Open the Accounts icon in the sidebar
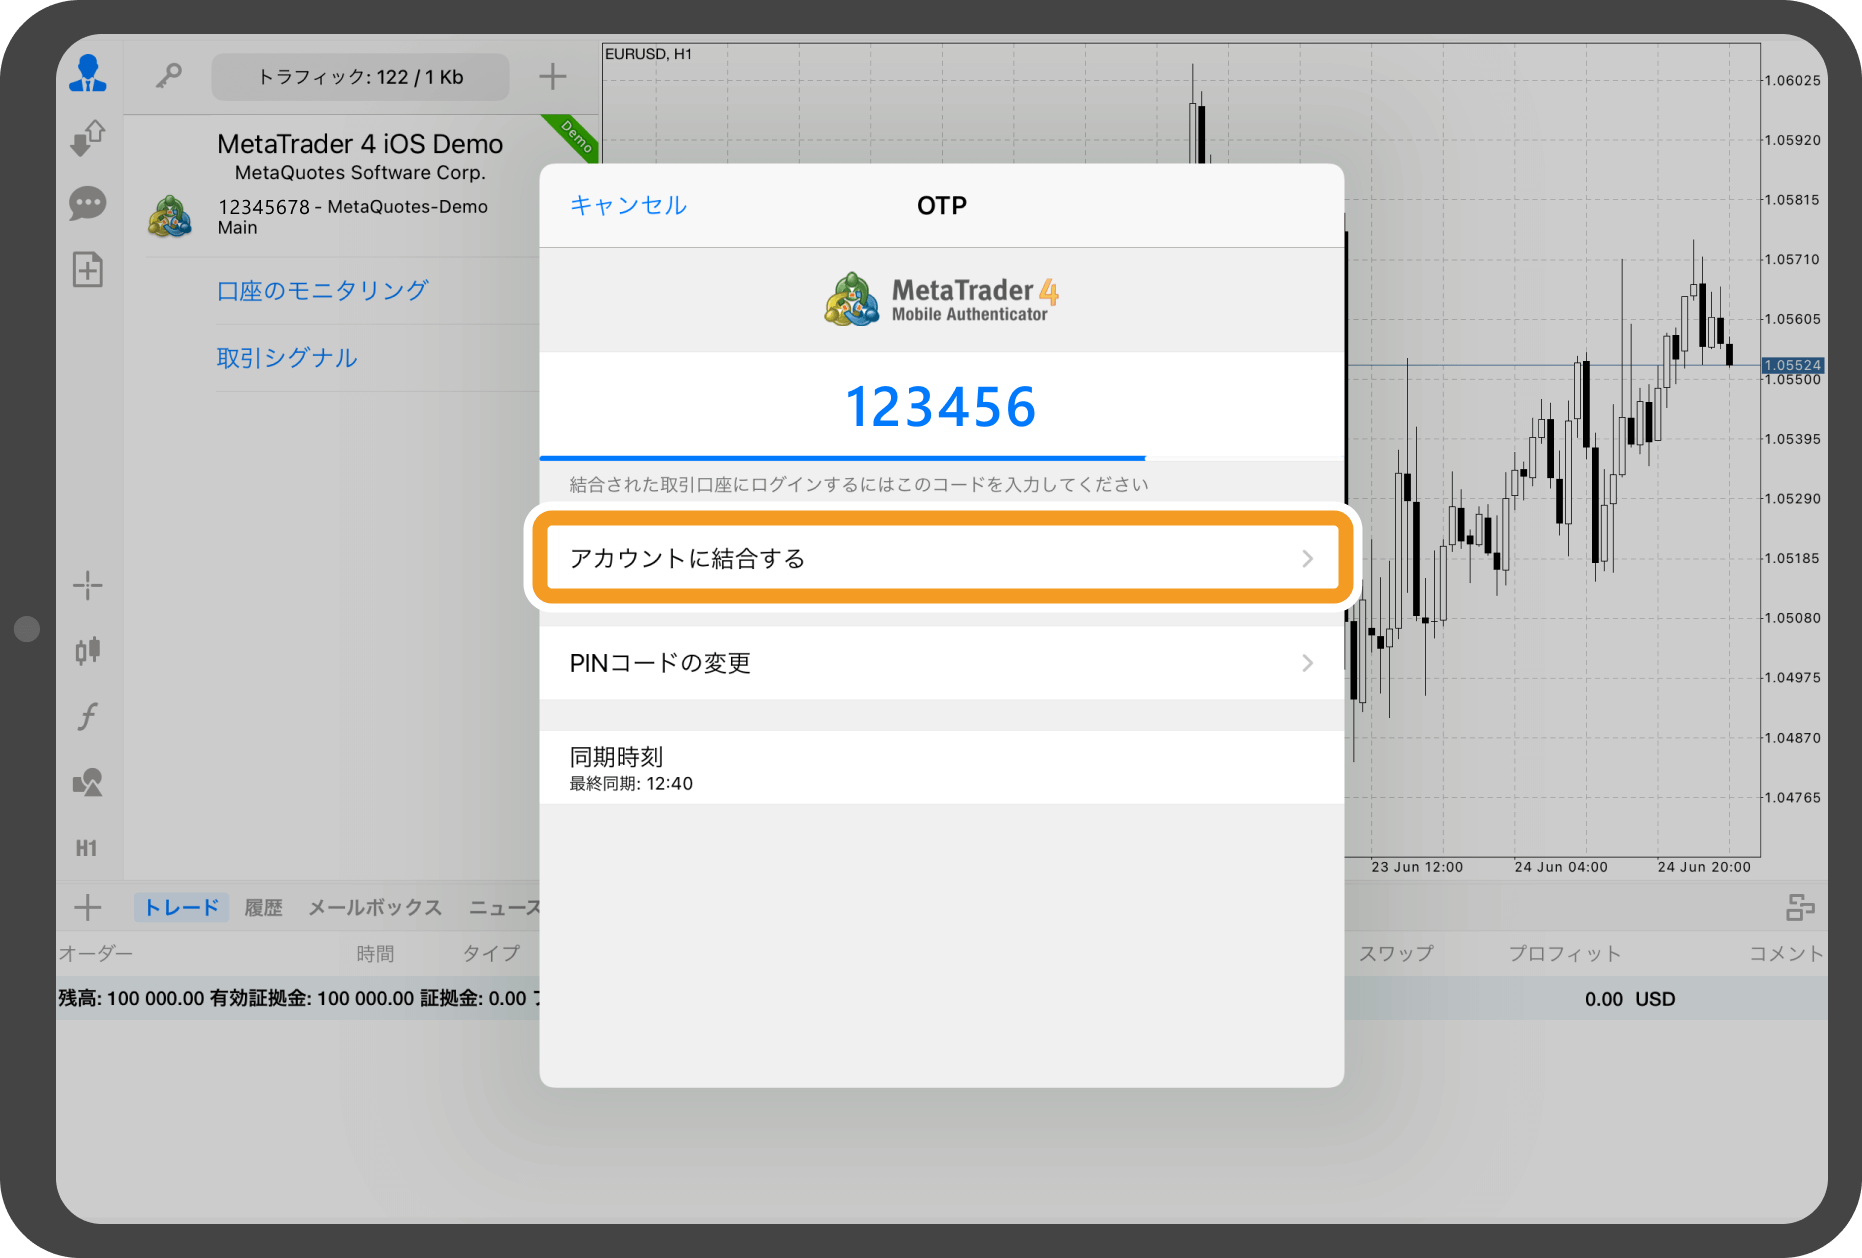This screenshot has width=1862, height=1258. pyautogui.click(x=88, y=74)
